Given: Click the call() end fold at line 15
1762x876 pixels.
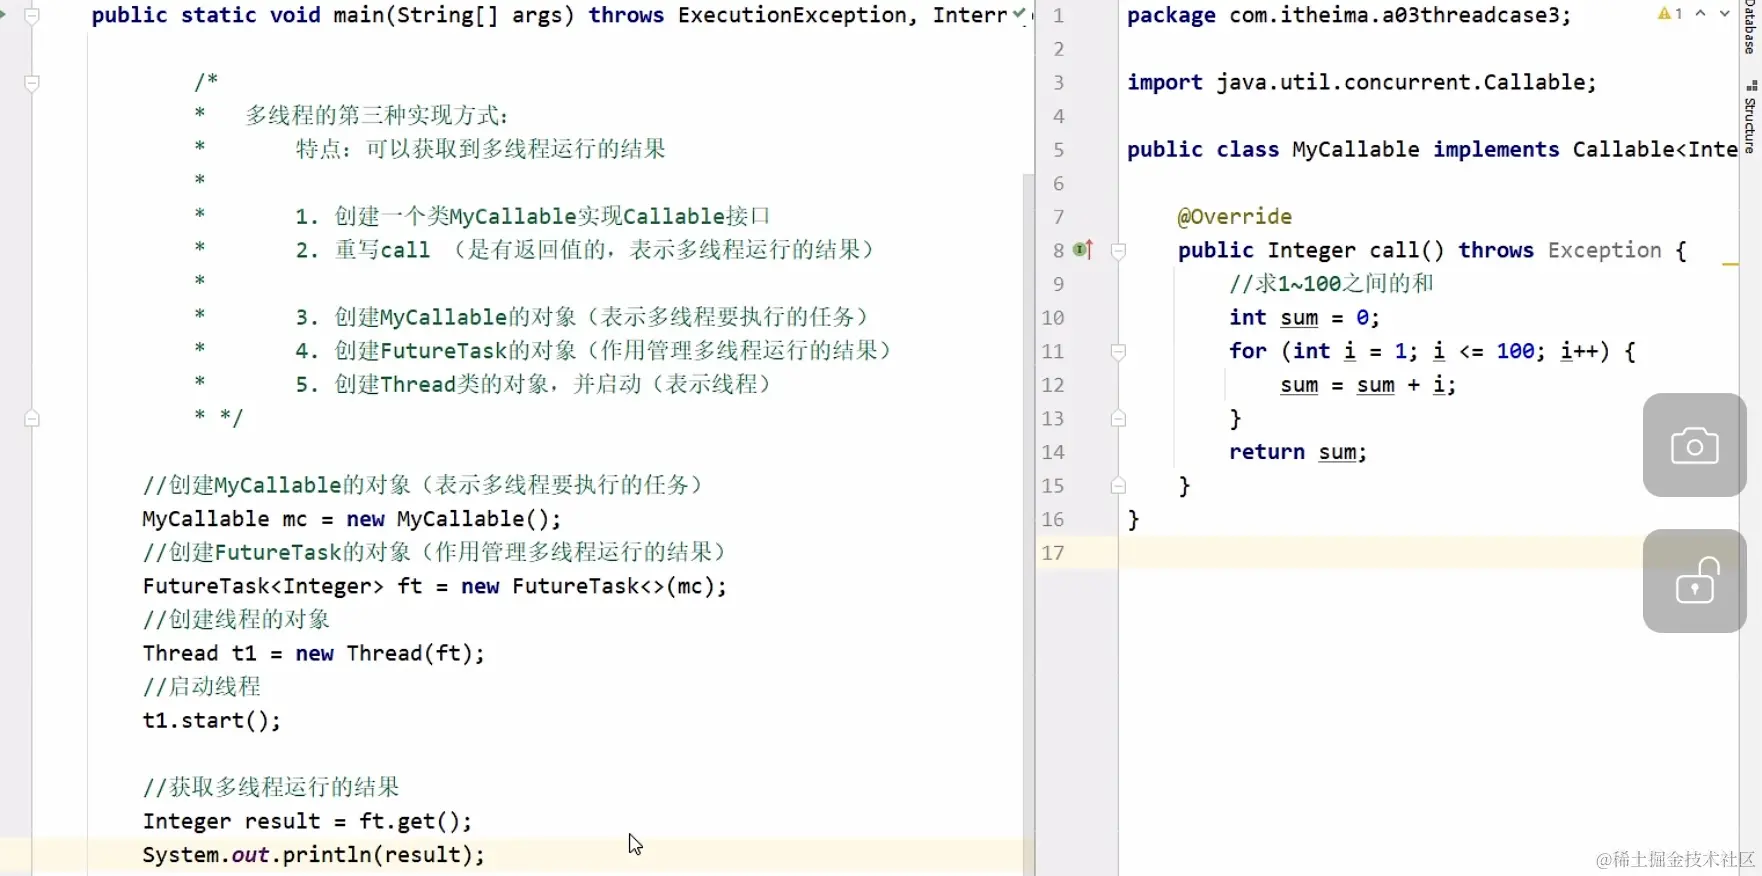Looking at the screenshot, I should (x=1119, y=486).
